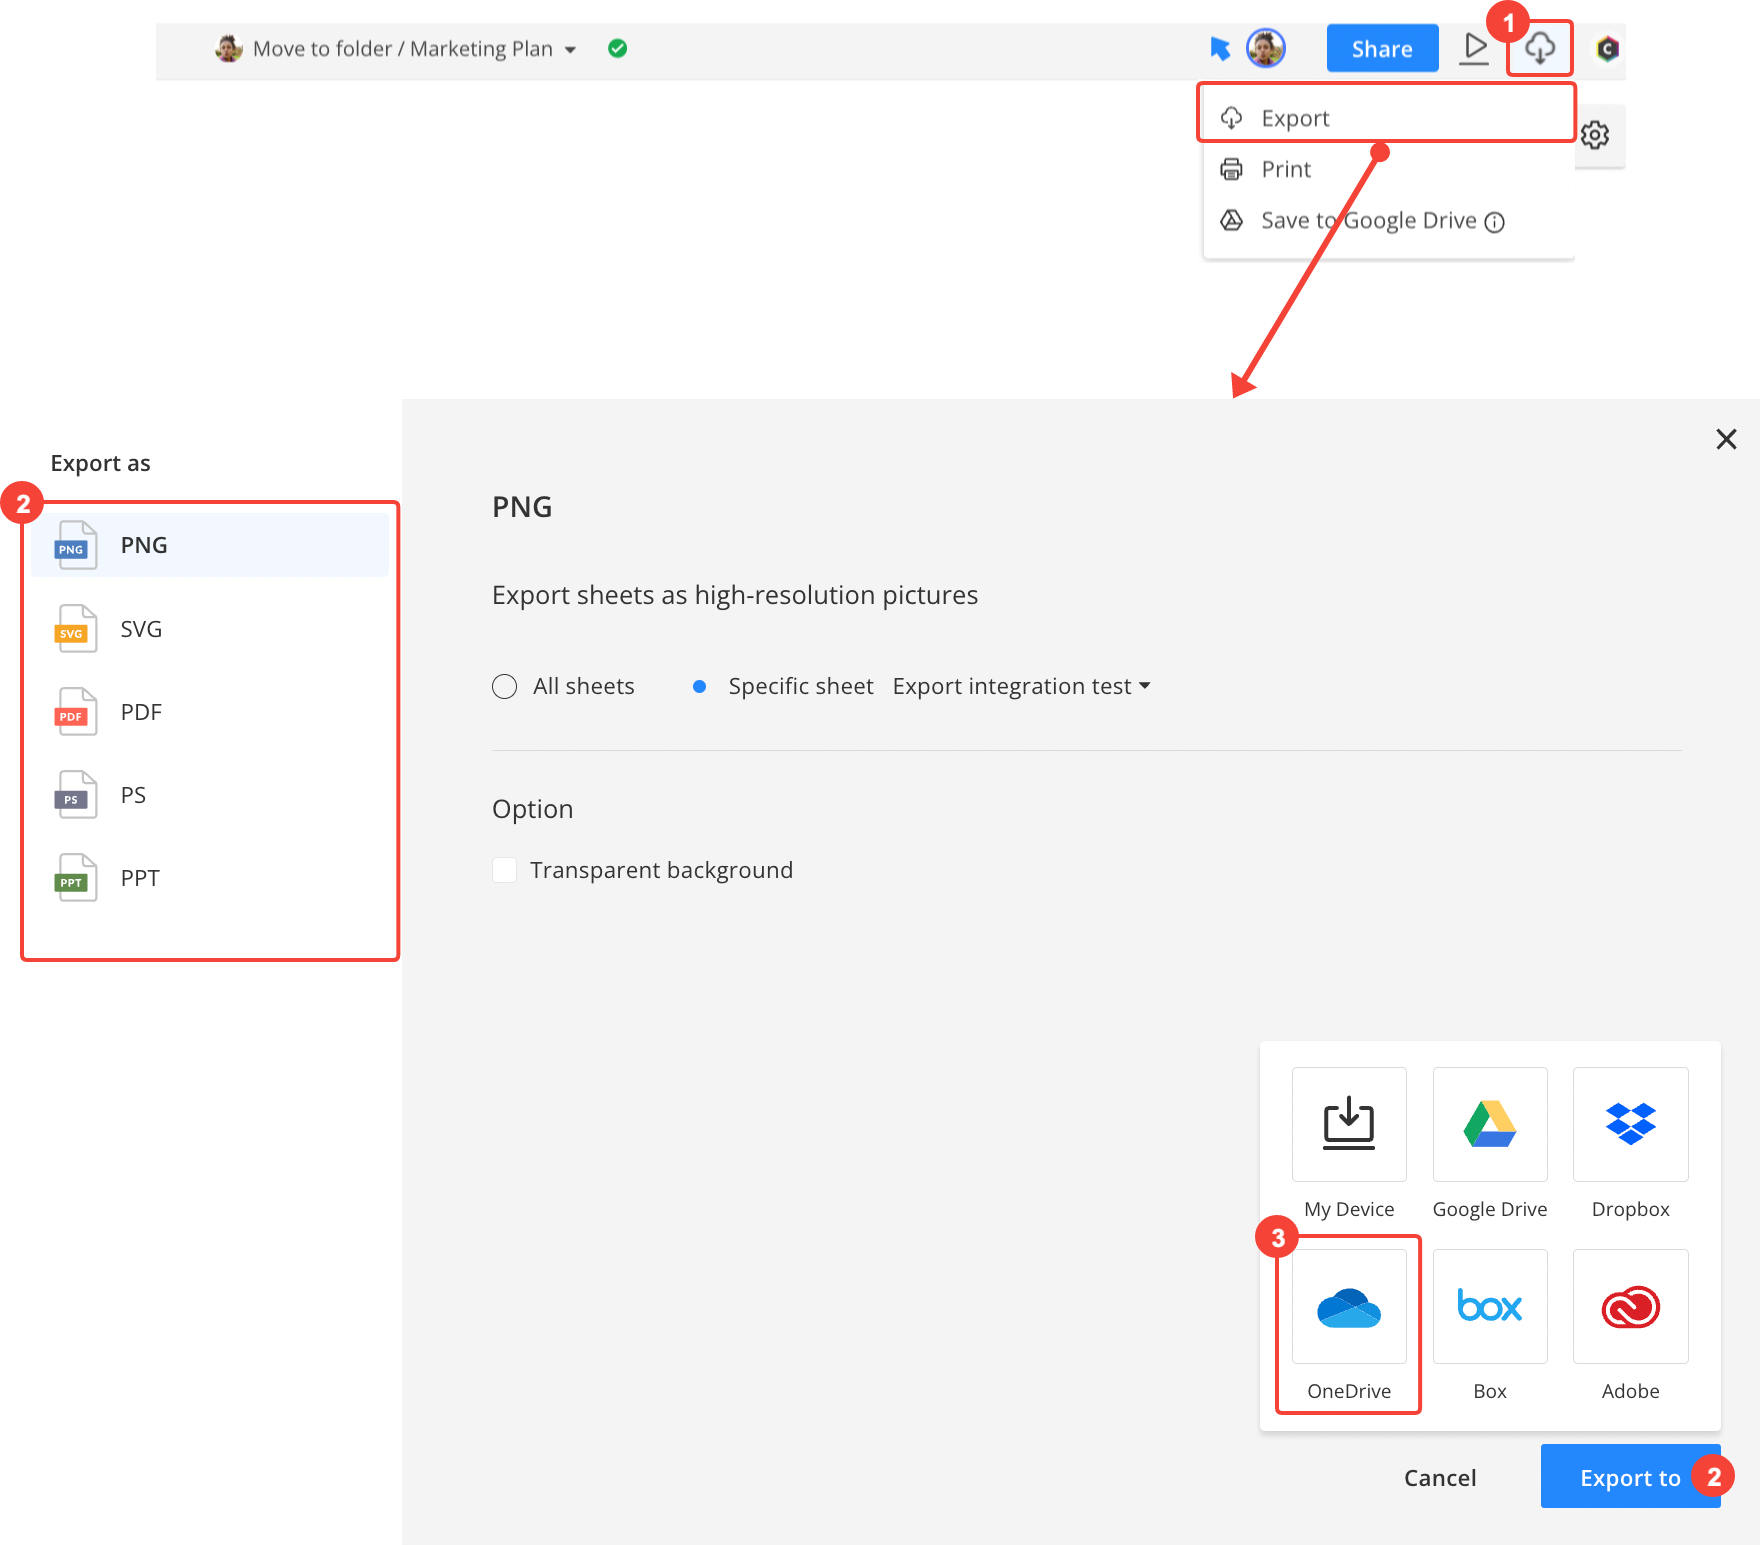The image size is (1760, 1545).
Task: Click the cloud export icon in the toolbar
Action: pyautogui.click(x=1540, y=48)
